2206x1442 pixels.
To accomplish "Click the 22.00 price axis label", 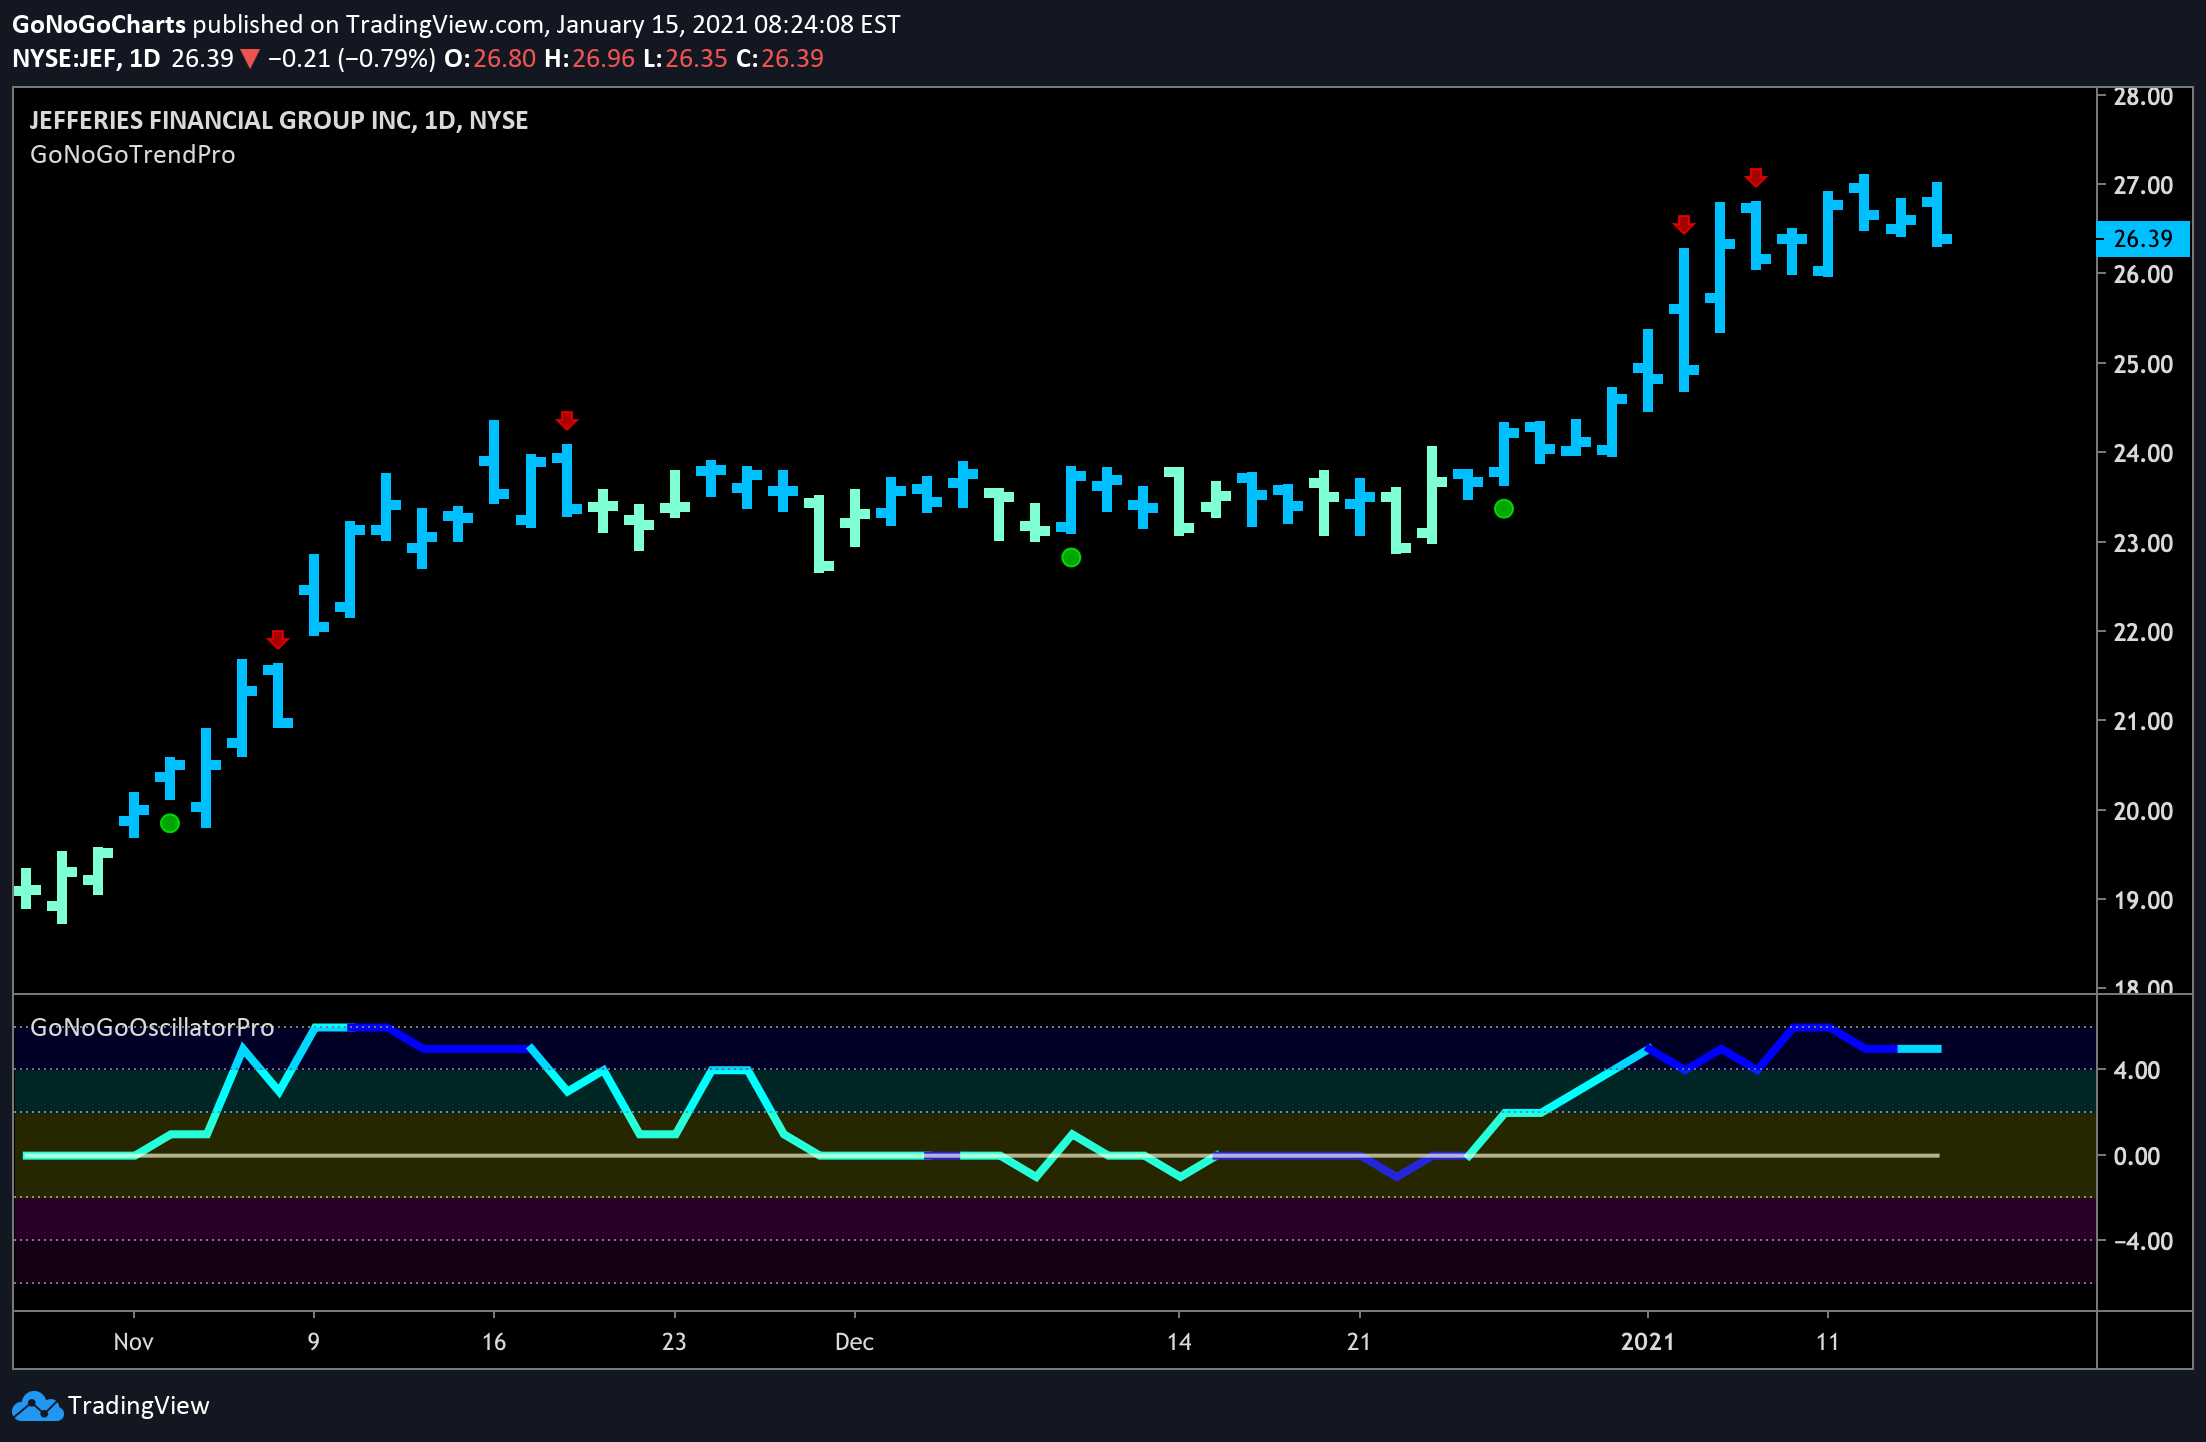I will (x=2143, y=632).
